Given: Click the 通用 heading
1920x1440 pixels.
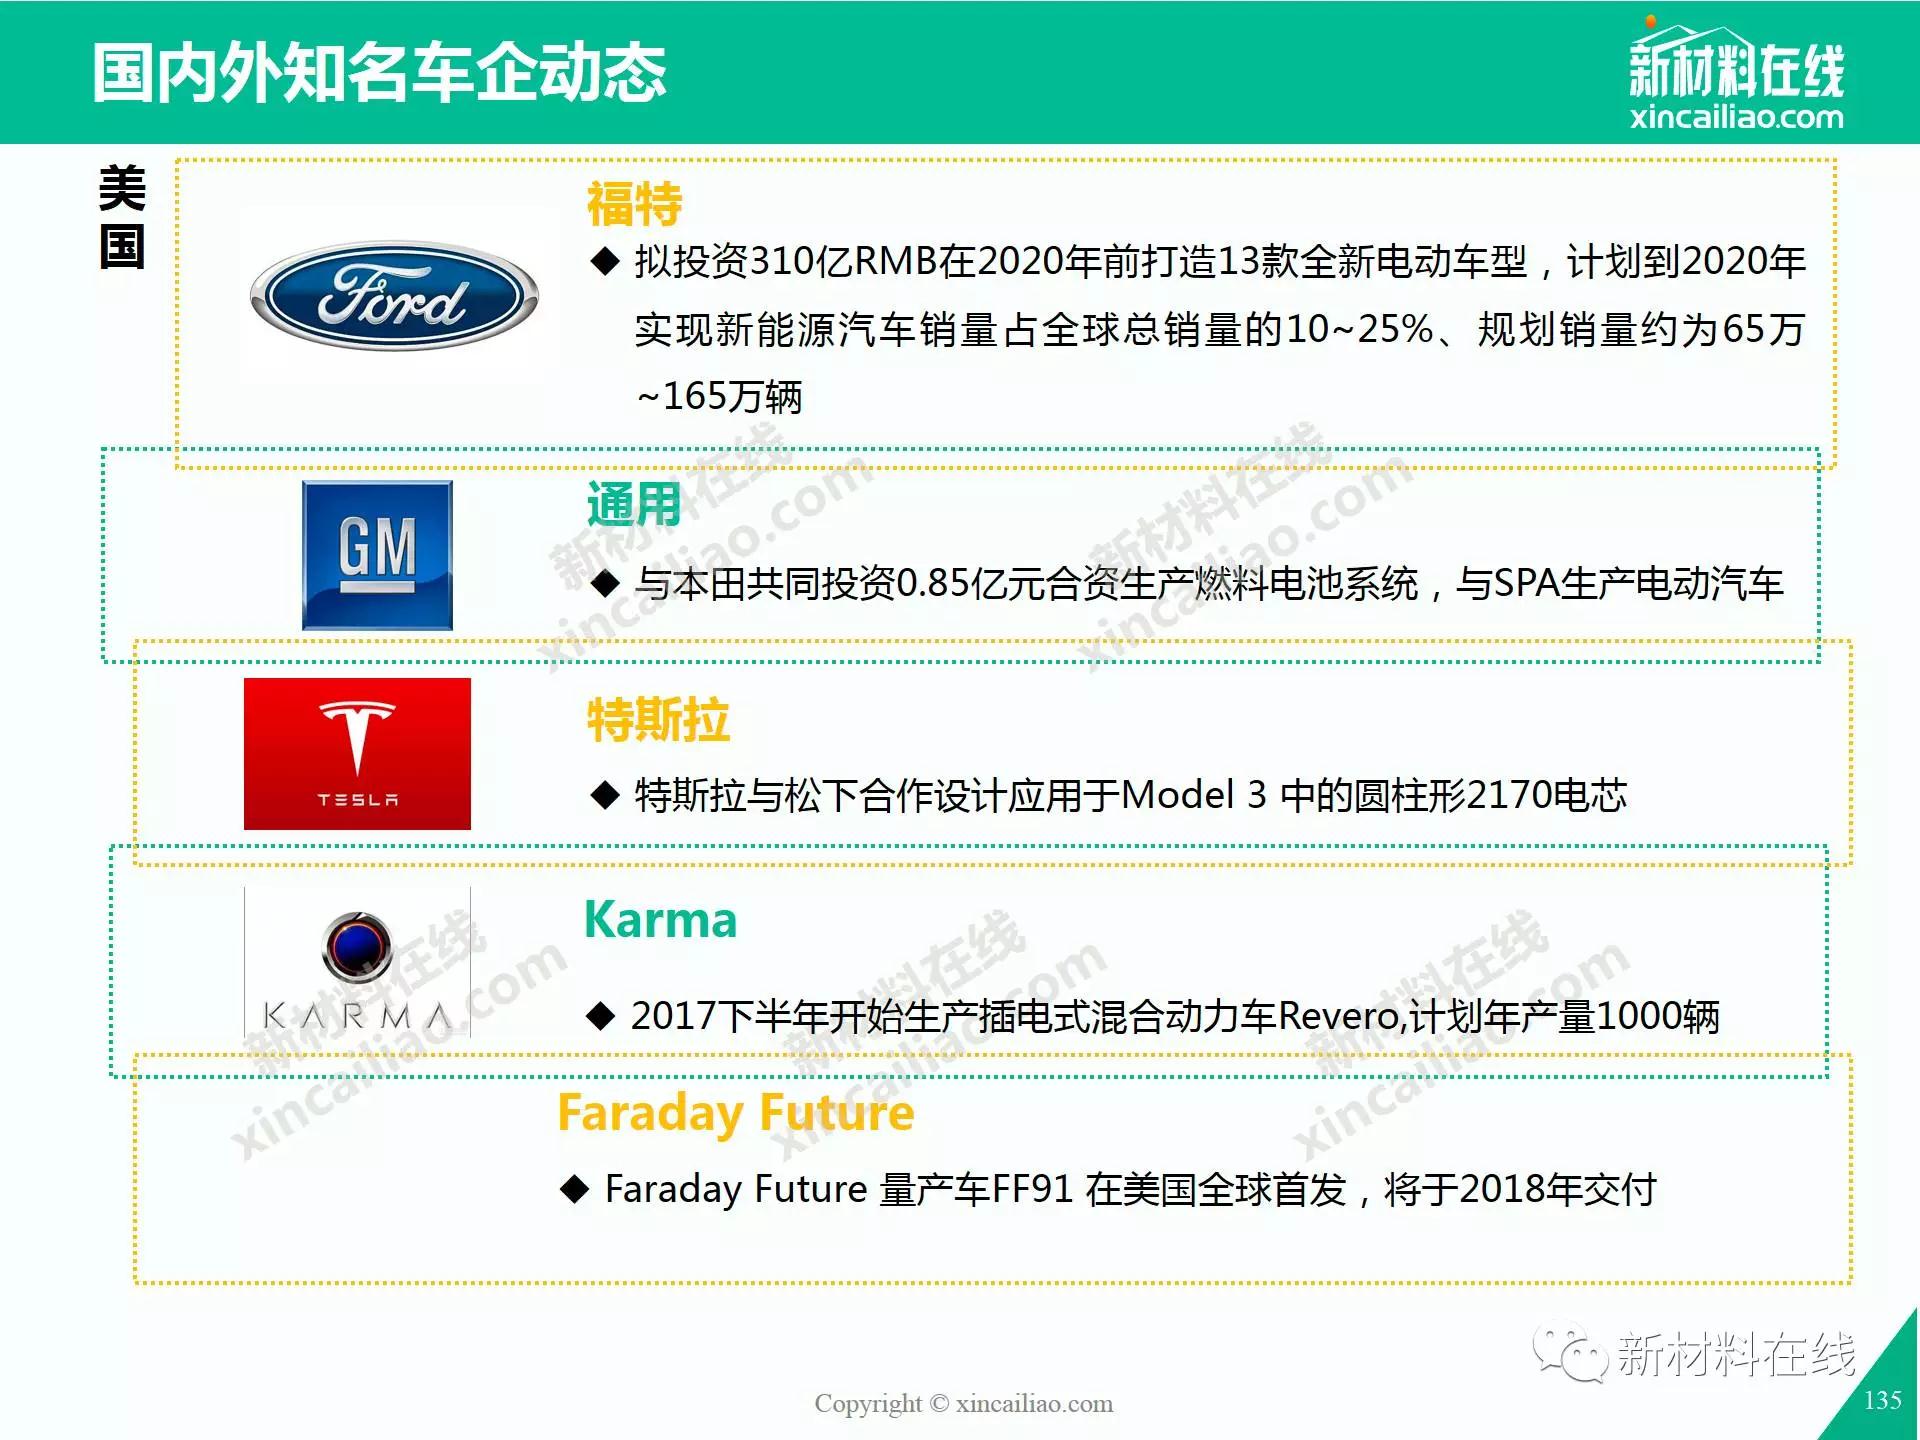Looking at the screenshot, I should [x=633, y=504].
